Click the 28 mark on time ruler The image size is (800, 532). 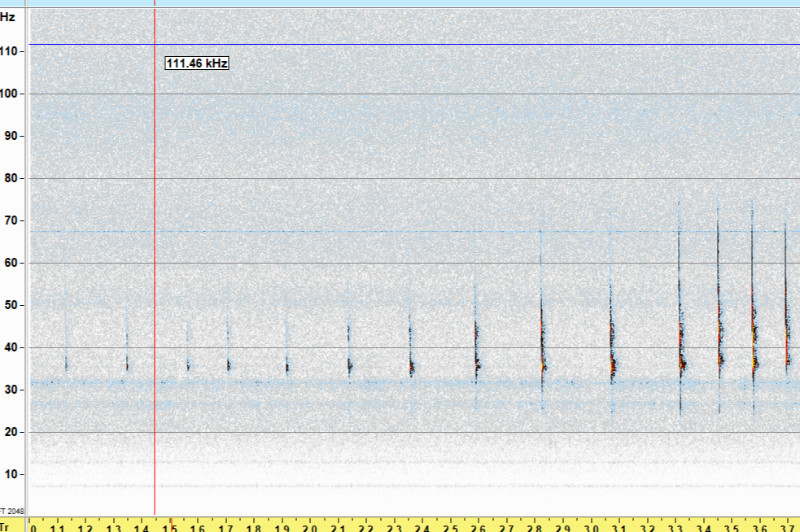click(x=534, y=526)
